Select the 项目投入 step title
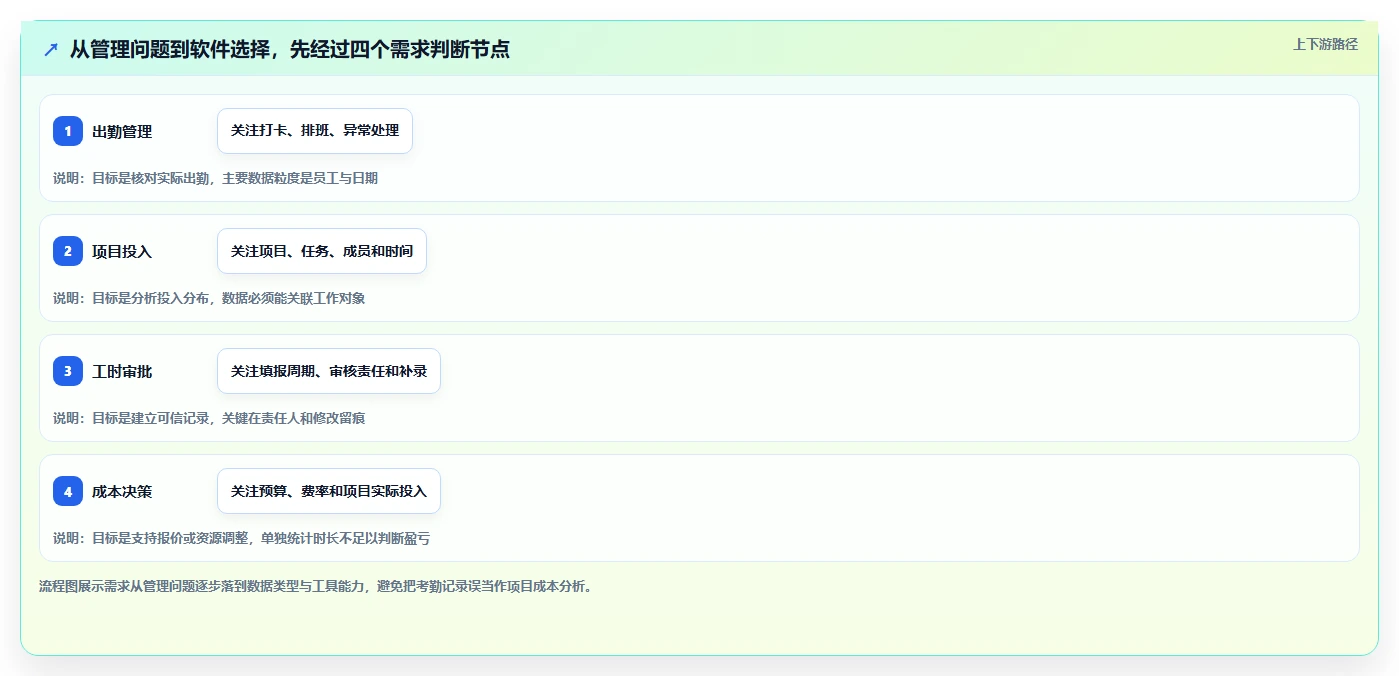The height and width of the screenshot is (676, 1399). pyautogui.click(x=122, y=251)
